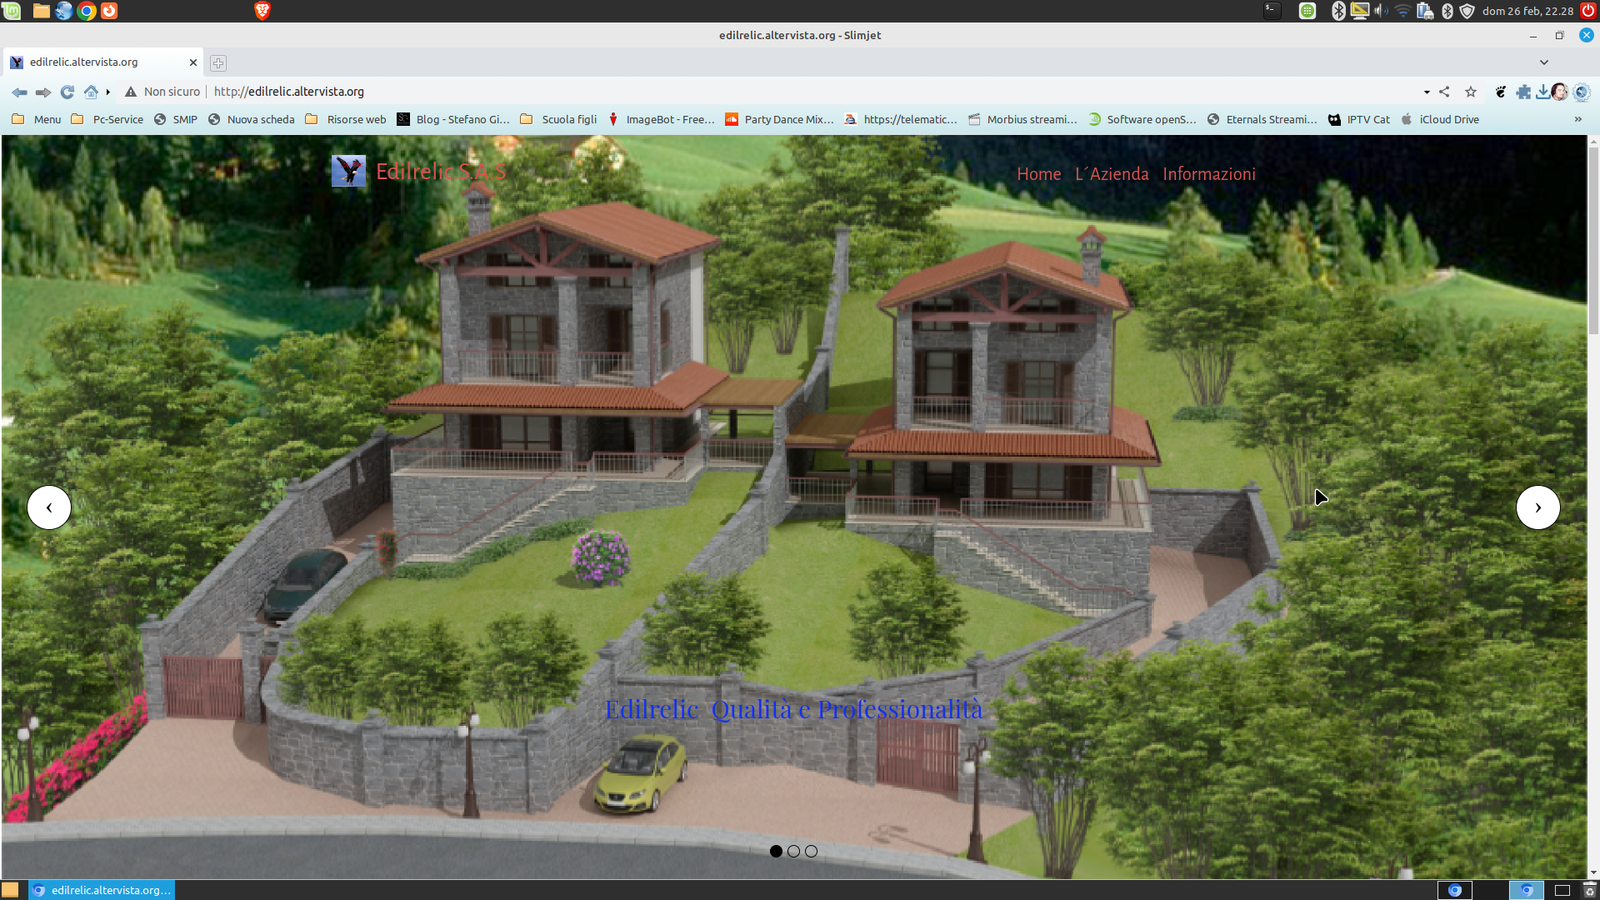Image resolution: width=1600 pixels, height=900 pixels.
Task: Select the third carousel slide dot
Action: tap(811, 851)
